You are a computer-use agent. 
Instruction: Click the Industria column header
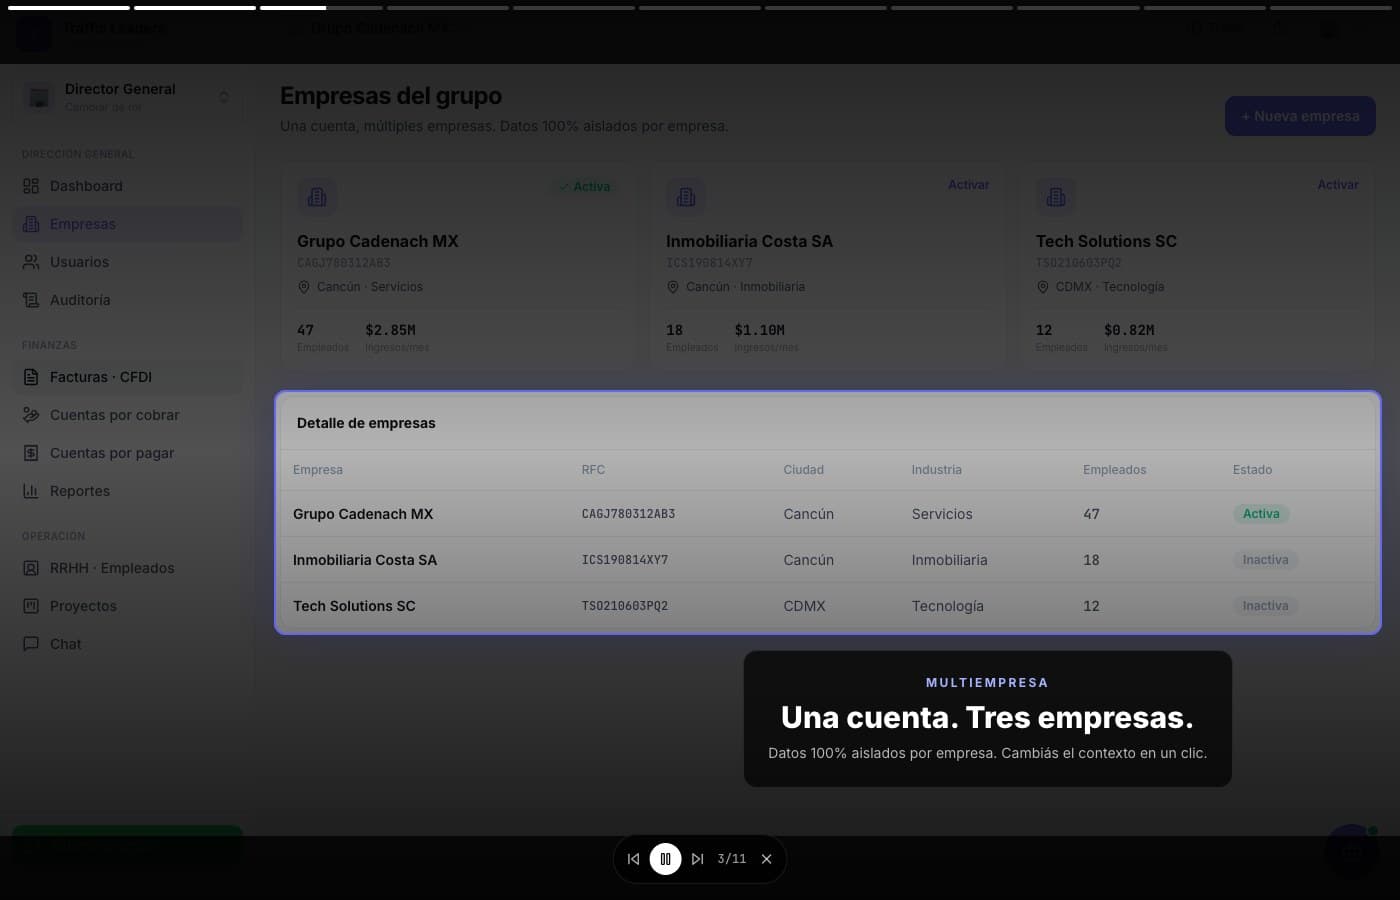point(936,470)
